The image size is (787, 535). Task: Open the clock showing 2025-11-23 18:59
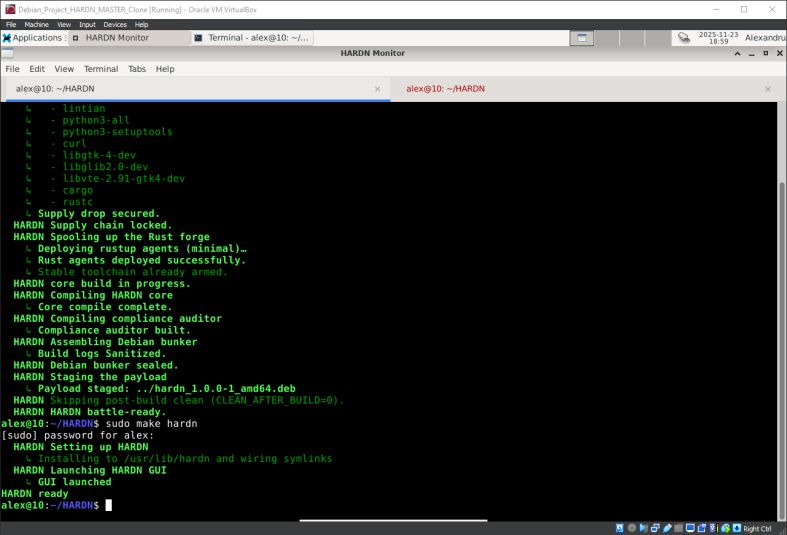point(718,38)
